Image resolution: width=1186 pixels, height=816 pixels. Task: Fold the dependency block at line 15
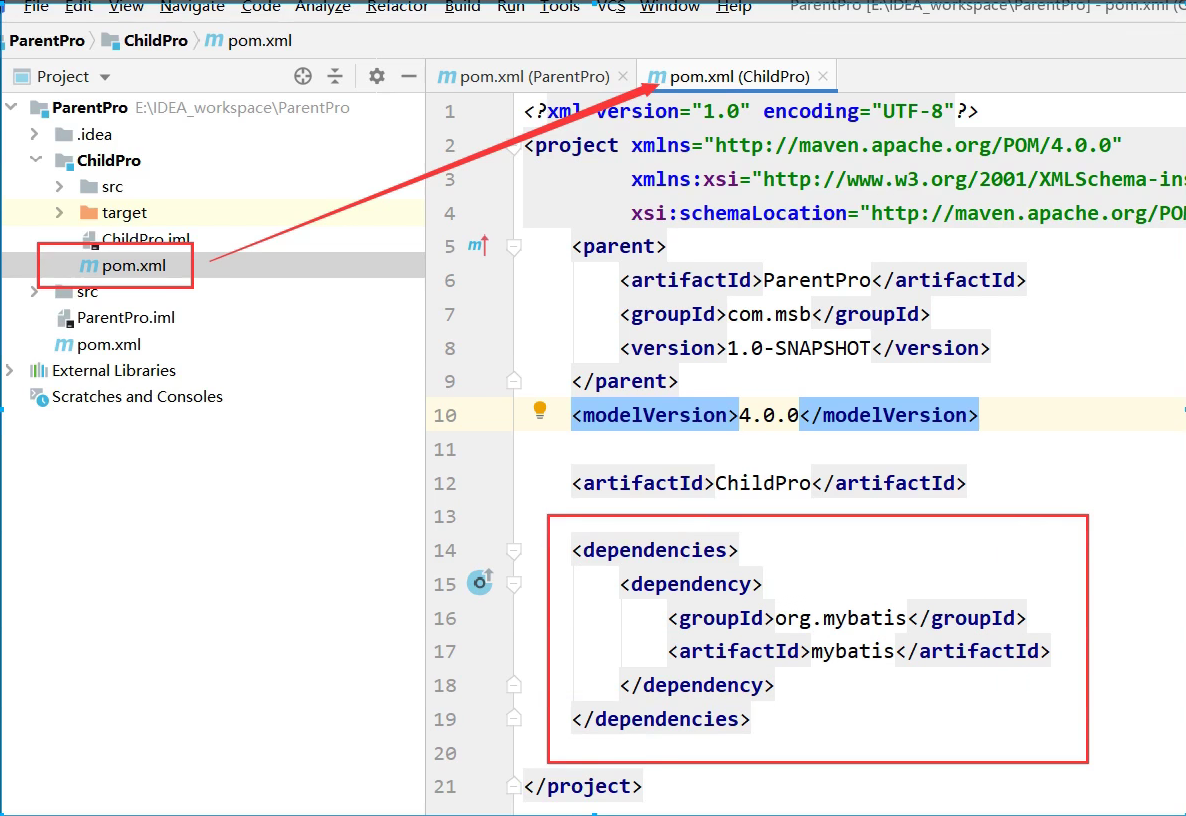(514, 584)
